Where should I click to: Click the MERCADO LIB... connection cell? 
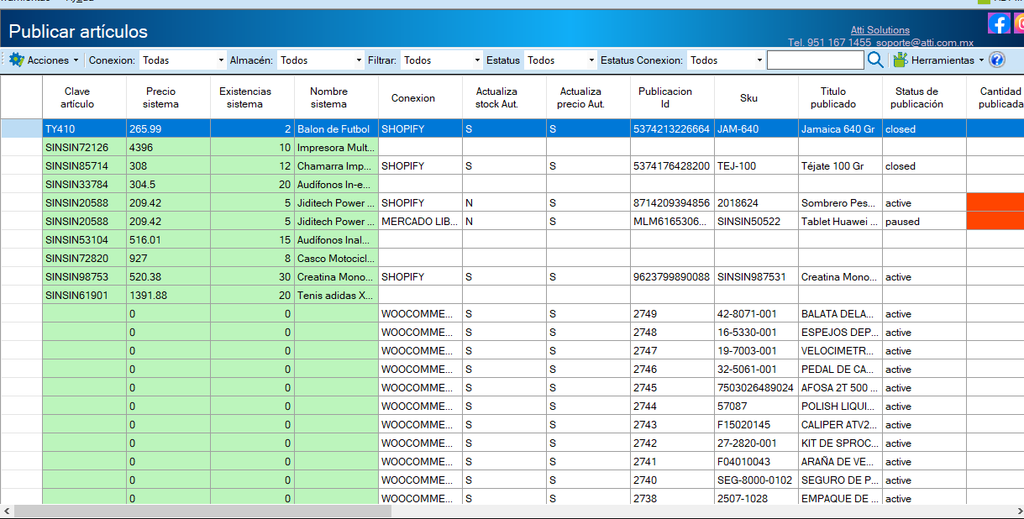[x=420, y=221]
